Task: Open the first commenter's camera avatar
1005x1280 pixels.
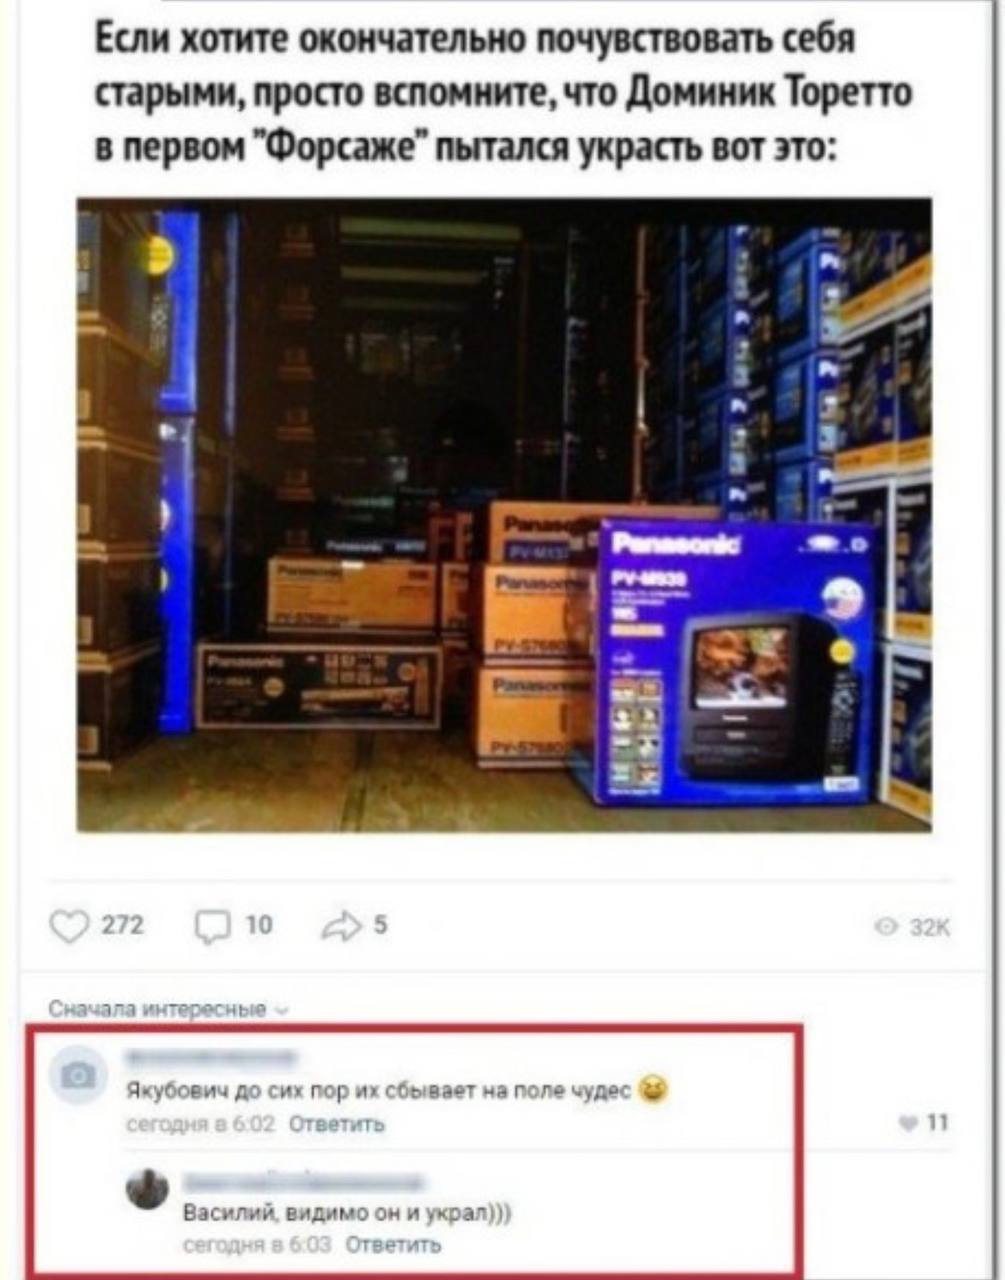Action: [x=77, y=1075]
